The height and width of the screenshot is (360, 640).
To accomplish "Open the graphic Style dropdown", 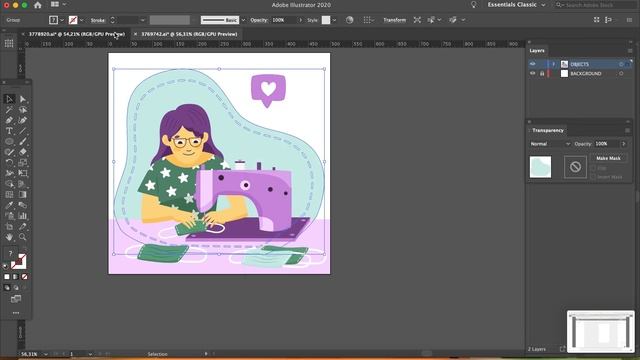I will (334, 20).
